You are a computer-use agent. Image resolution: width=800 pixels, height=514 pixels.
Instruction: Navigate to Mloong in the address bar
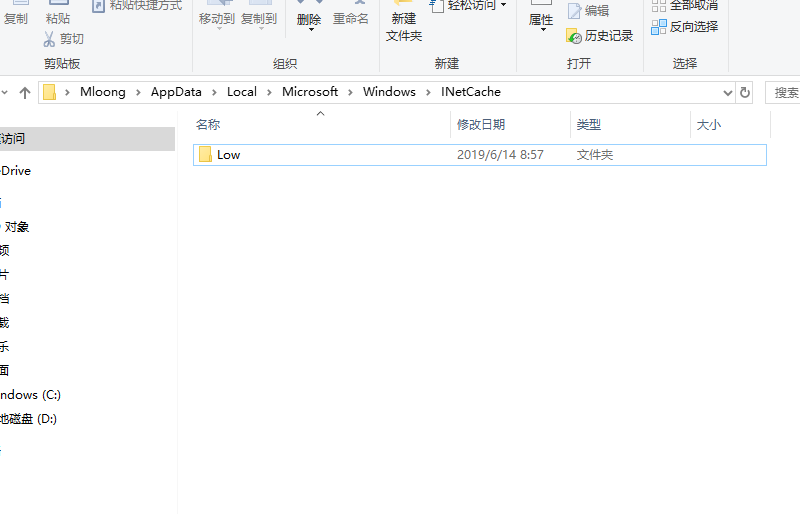103,92
